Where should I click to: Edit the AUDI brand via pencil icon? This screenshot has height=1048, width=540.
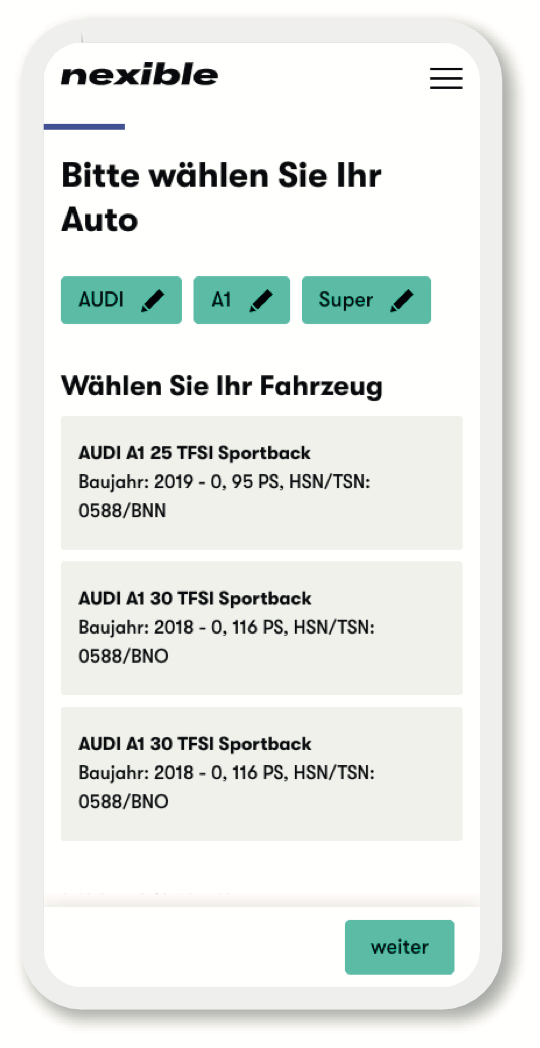152,300
